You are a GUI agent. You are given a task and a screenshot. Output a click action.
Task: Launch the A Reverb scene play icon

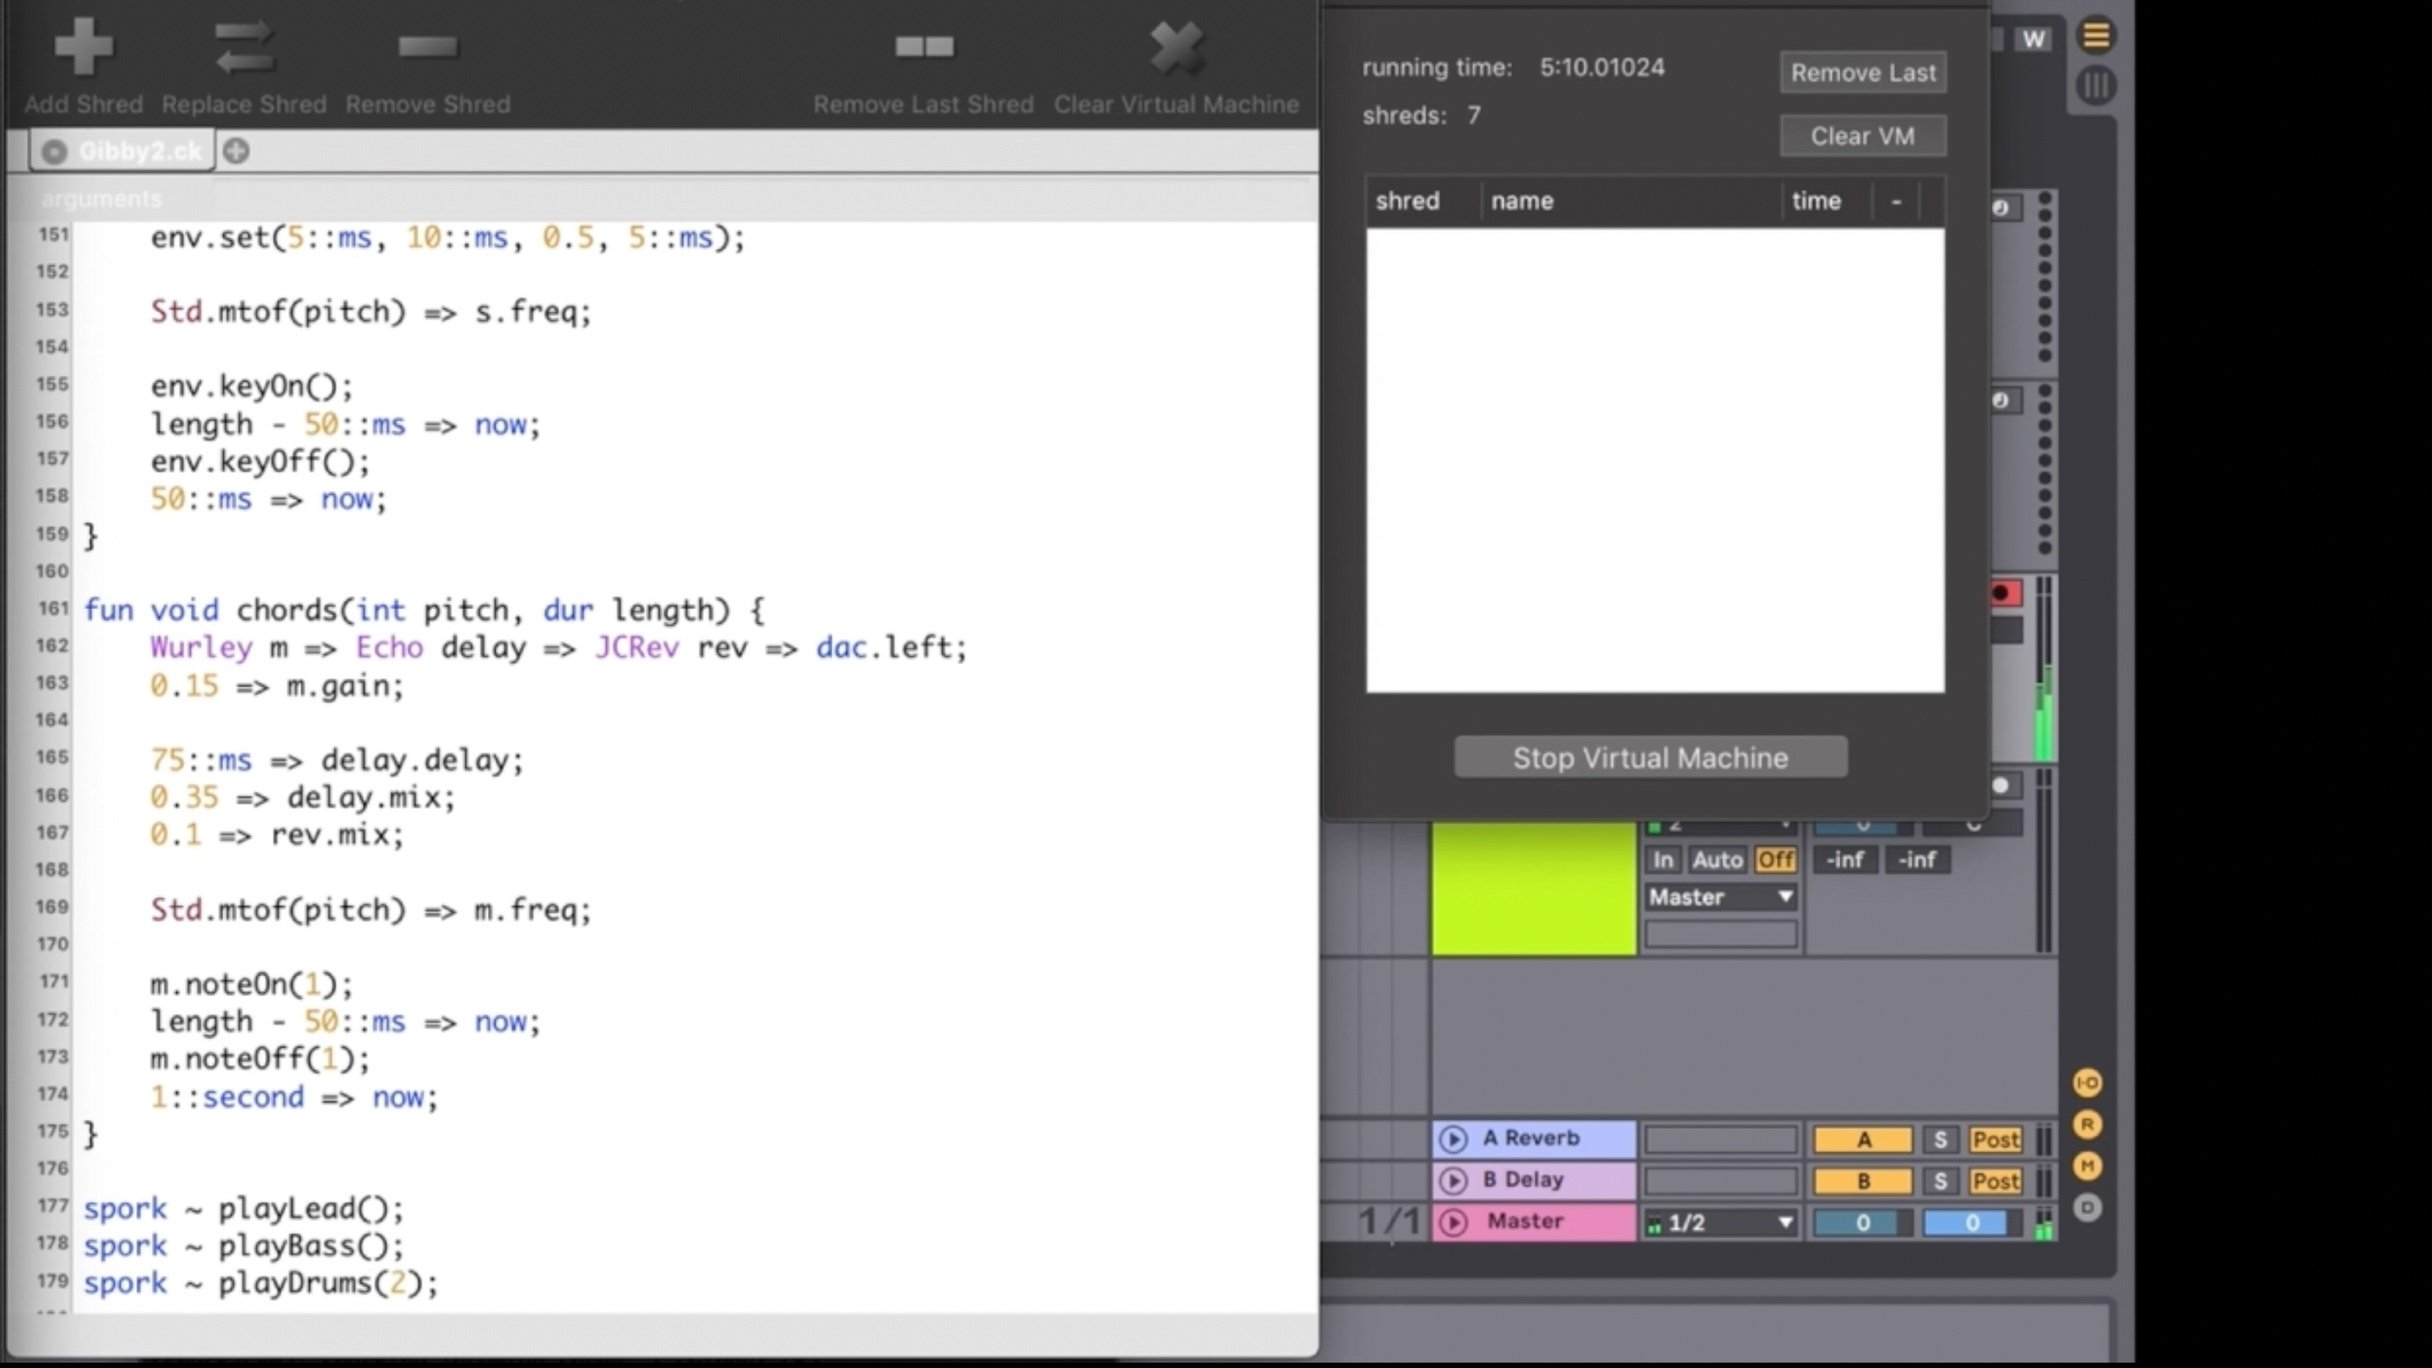pyautogui.click(x=1453, y=1139)
